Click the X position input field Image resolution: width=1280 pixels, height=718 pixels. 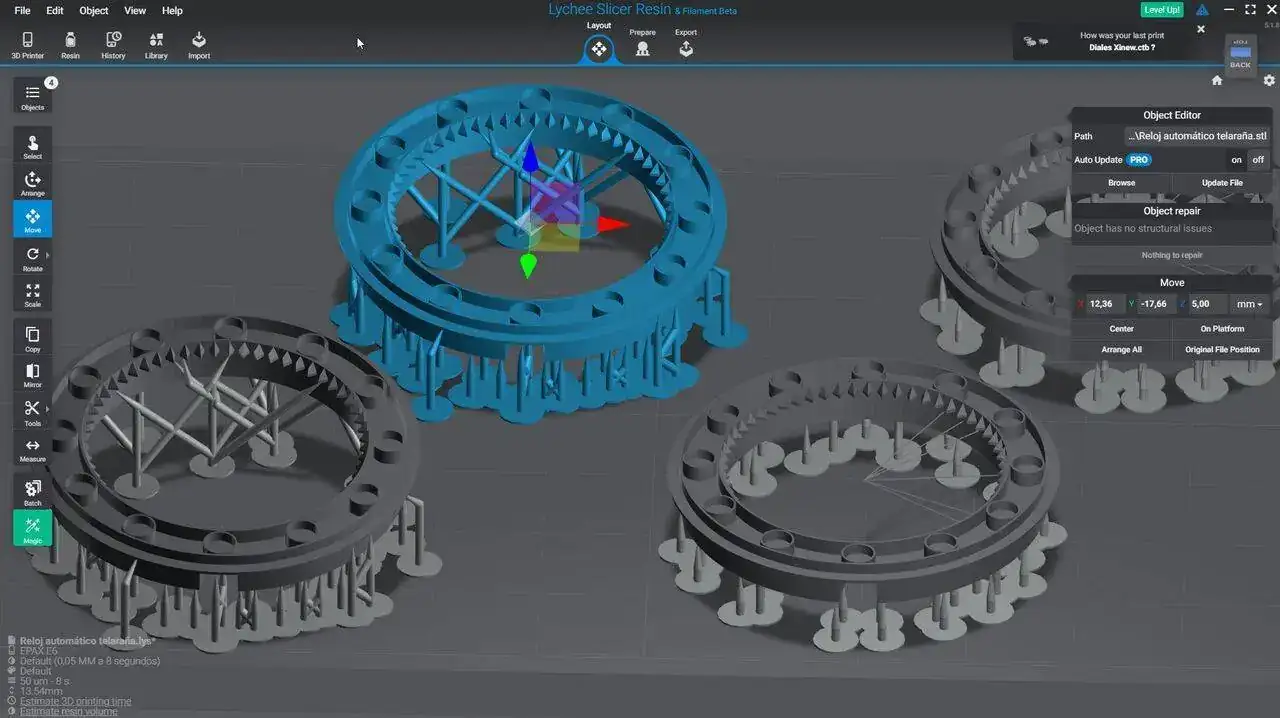1102,304
